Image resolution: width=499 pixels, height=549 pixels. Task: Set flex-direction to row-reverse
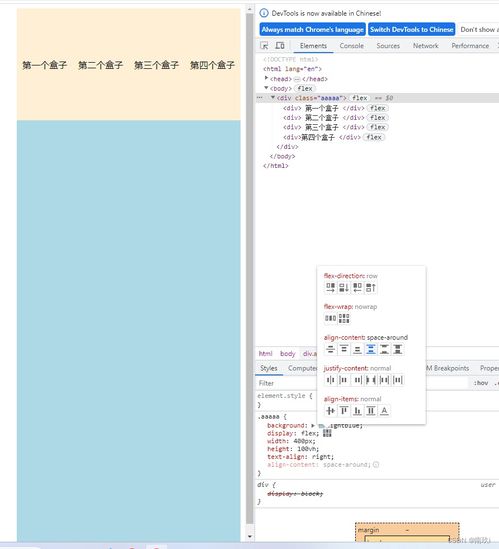click(x=357, y=288)
